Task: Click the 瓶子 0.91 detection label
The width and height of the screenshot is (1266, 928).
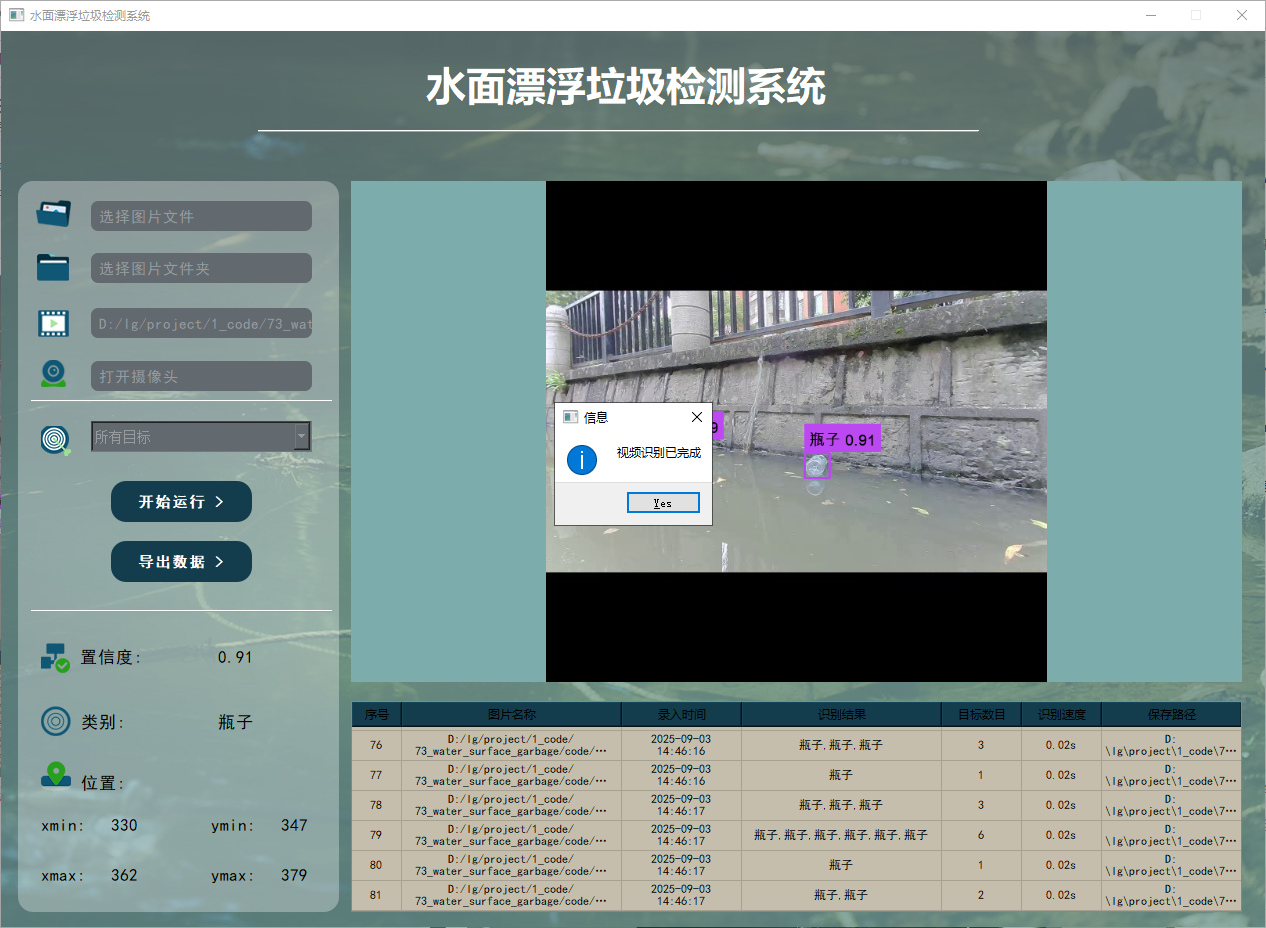Action: [x=842, y=439]
